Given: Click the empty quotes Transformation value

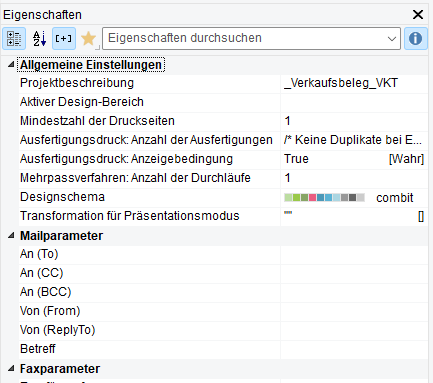Looking at the screenshot, I should (x=288, y=213).
